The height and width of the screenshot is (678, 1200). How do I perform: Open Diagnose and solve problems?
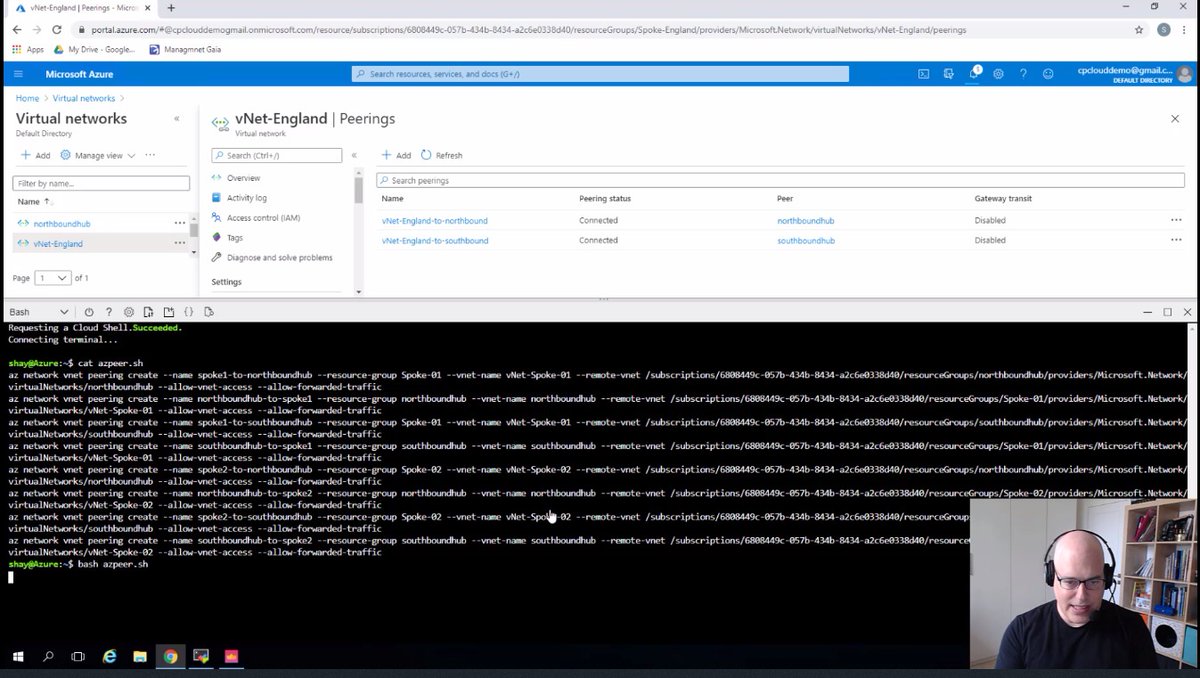[280, 258]
